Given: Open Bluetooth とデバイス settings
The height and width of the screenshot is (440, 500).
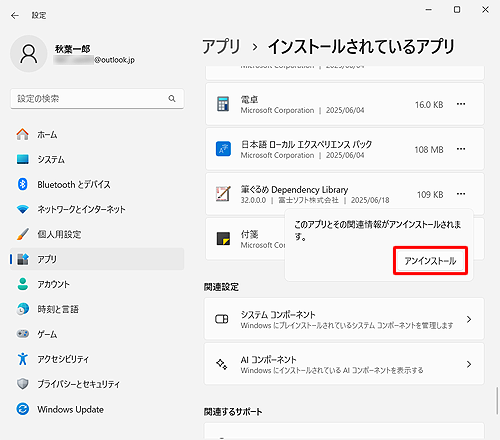Looking at the screenshot, I should [x=97, y=184].
